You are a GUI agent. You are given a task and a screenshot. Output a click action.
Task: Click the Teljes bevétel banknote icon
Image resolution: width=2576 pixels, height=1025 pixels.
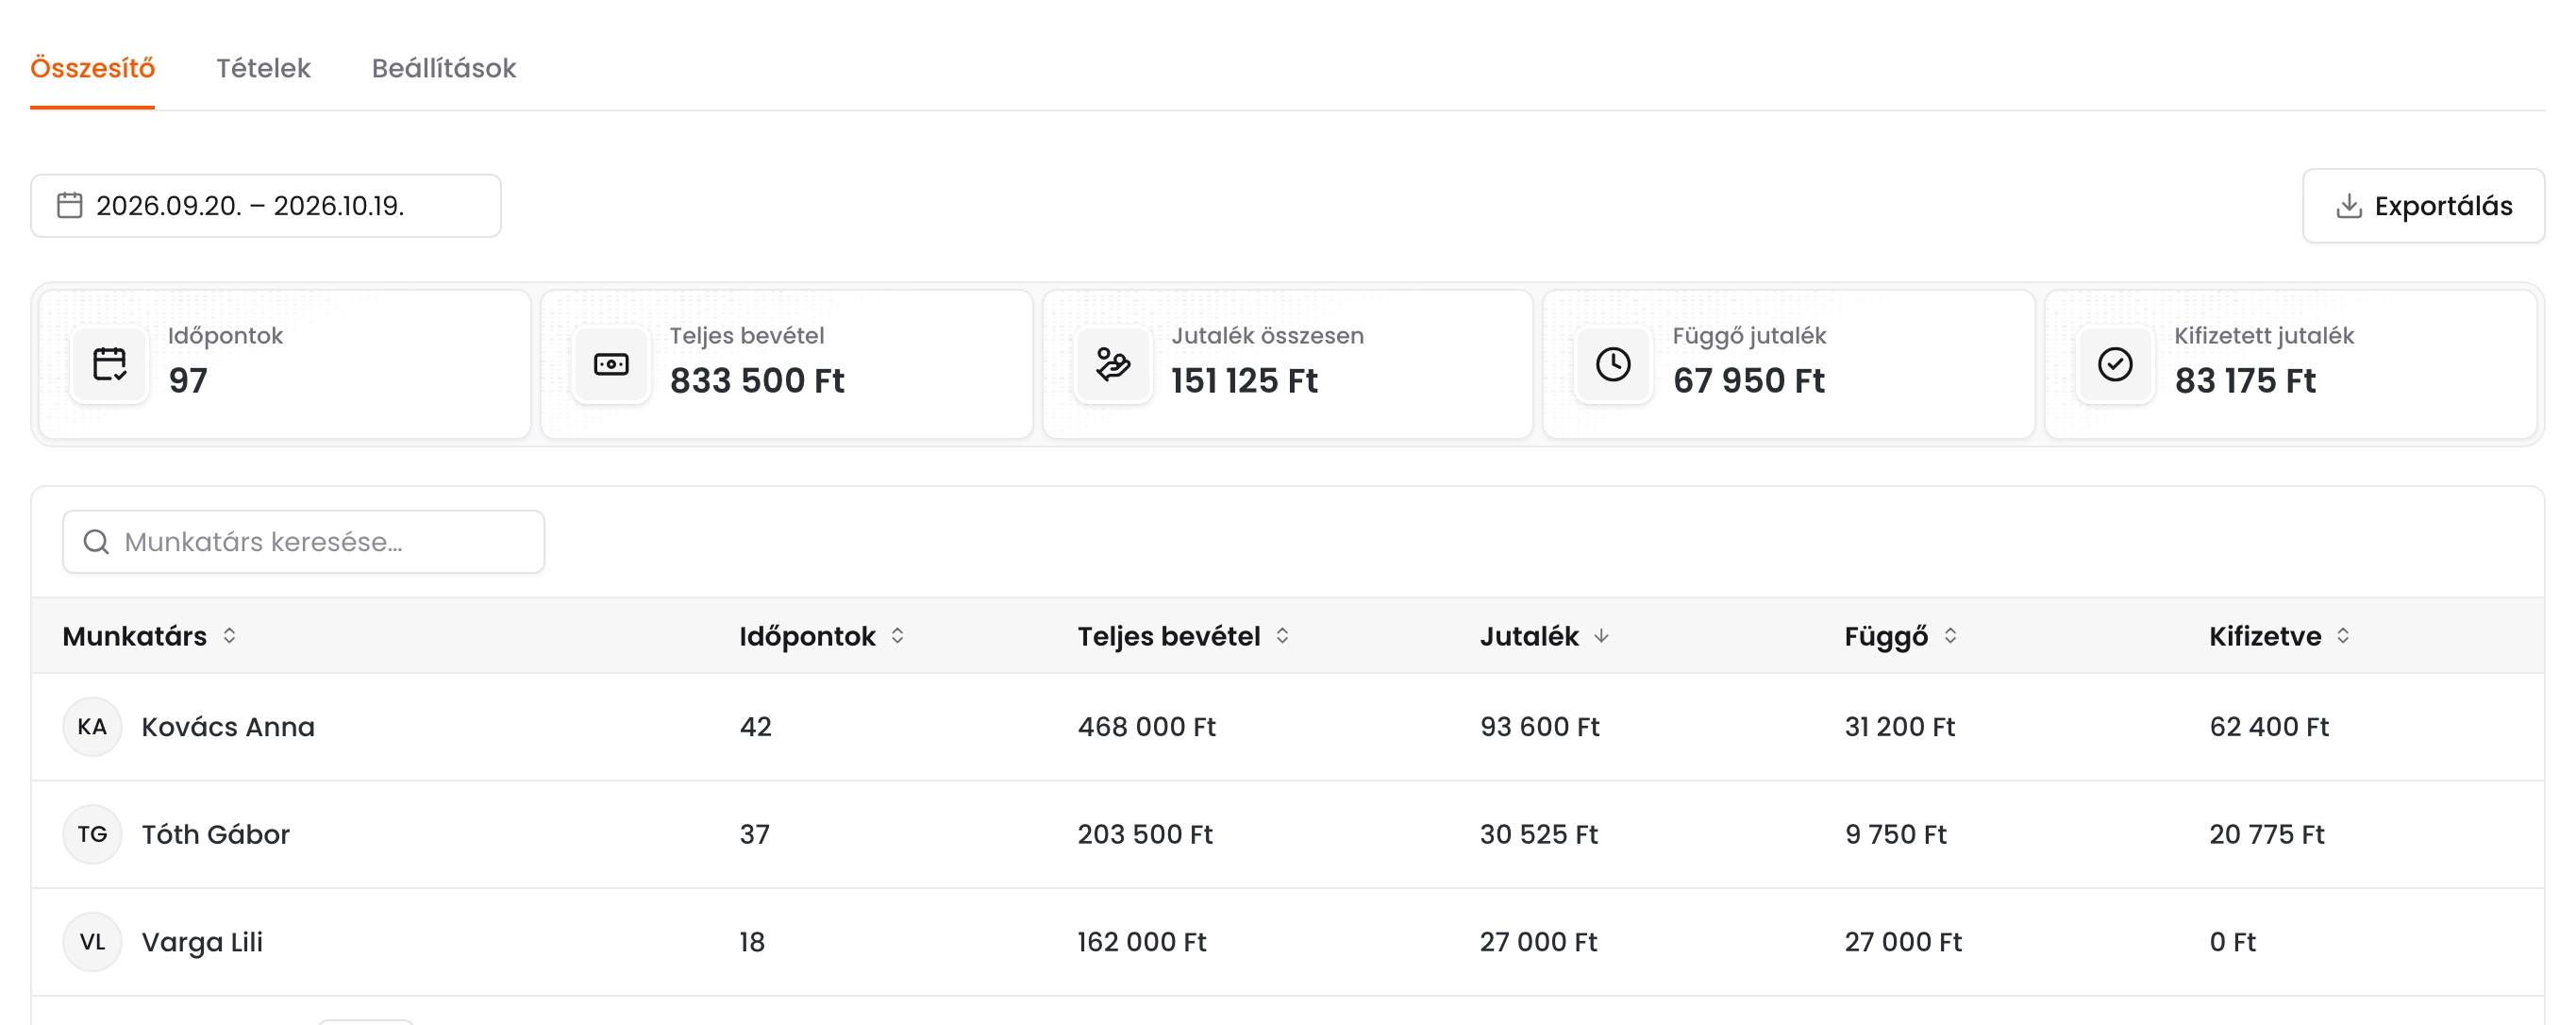(x=611, y=364)
